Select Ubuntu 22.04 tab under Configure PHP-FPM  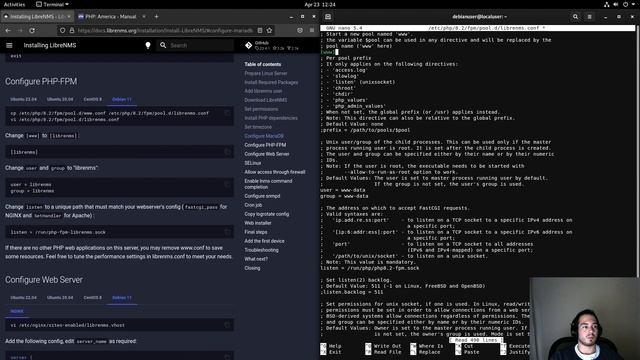24,99
